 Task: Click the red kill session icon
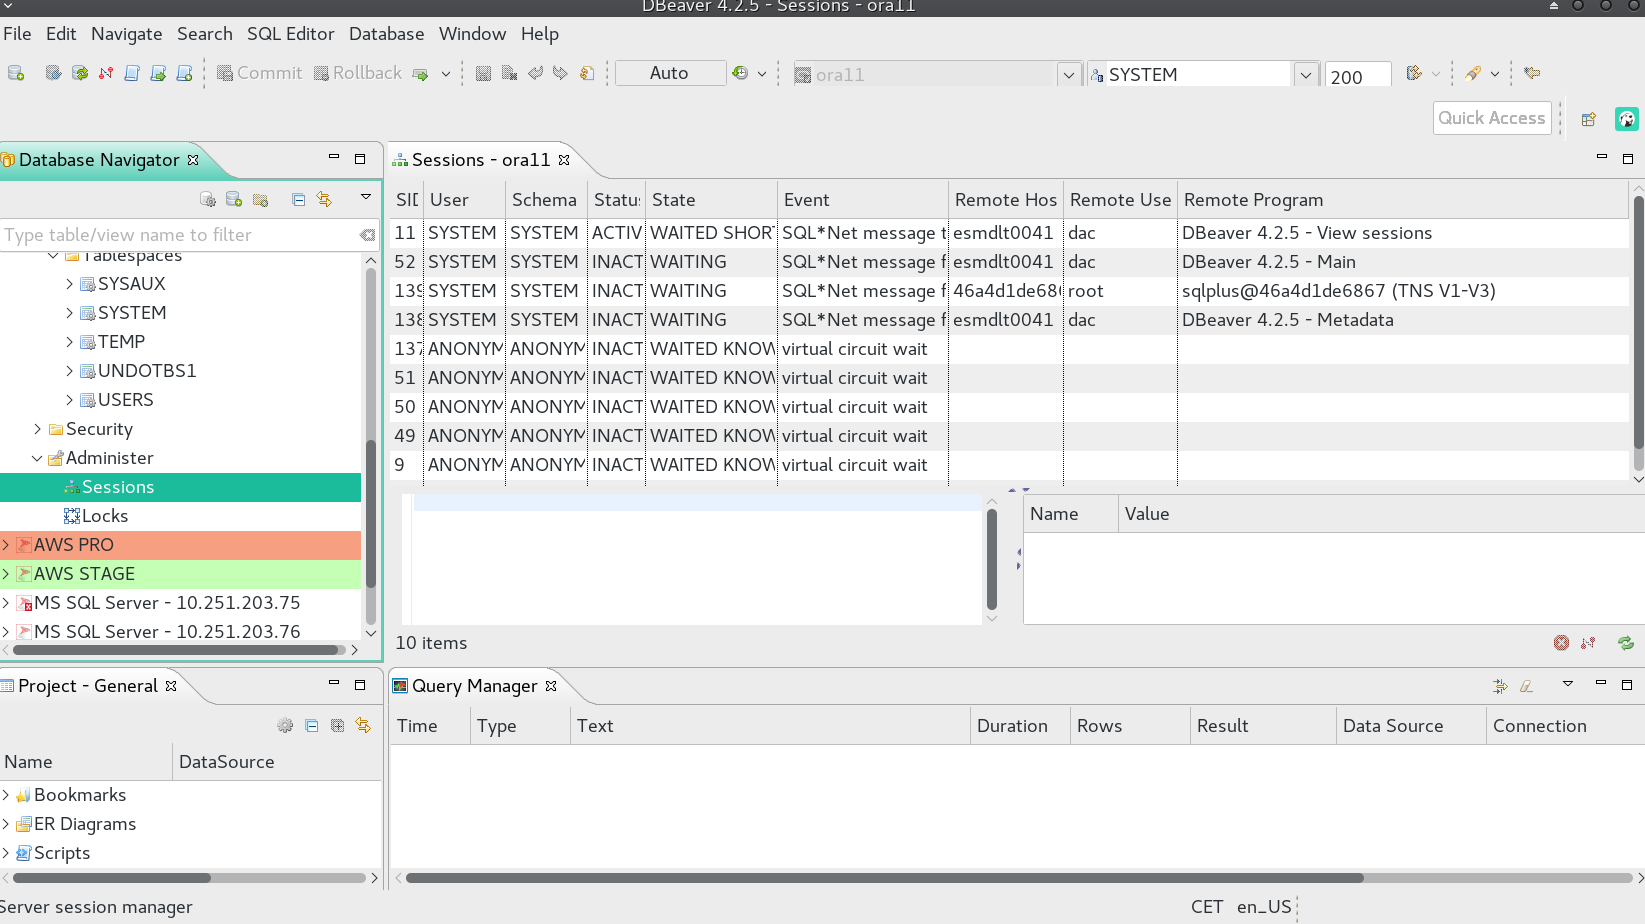(x=1561, y=643)
